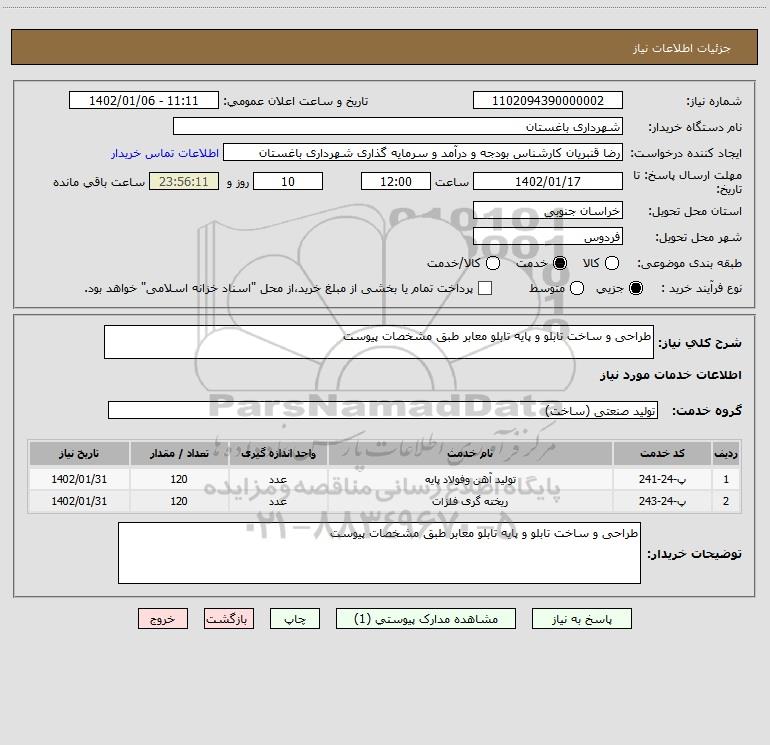Select service code پ-24-241 cell
The image size is (770, 745).
tap(662, 479)
